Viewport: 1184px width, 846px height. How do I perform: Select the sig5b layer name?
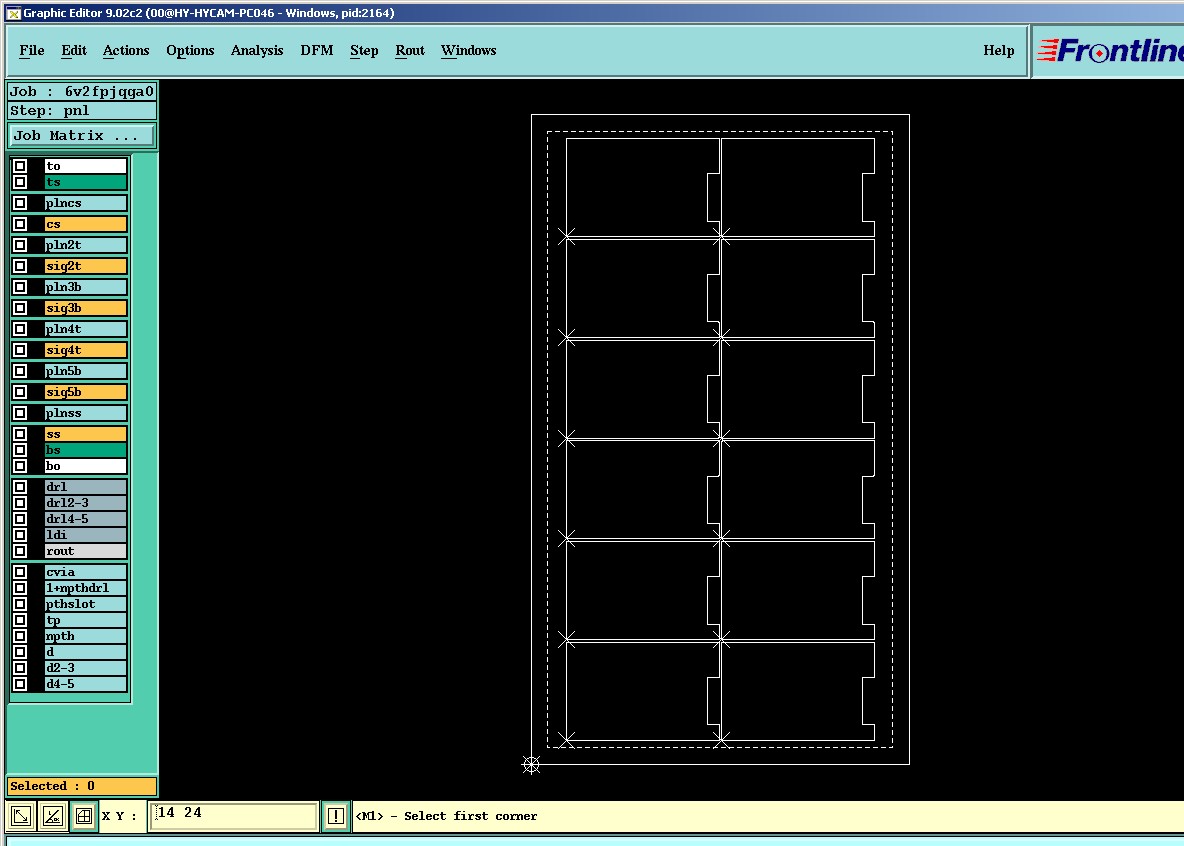pos(85,392)
